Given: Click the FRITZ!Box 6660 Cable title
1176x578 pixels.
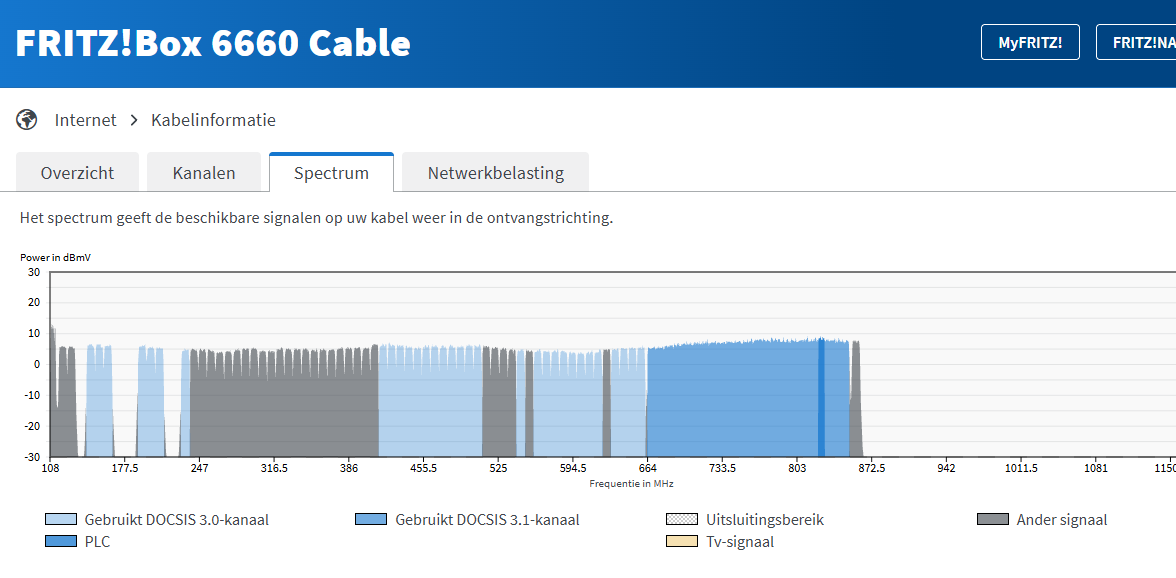Looking at the screenshot, I should coord(213,43).
